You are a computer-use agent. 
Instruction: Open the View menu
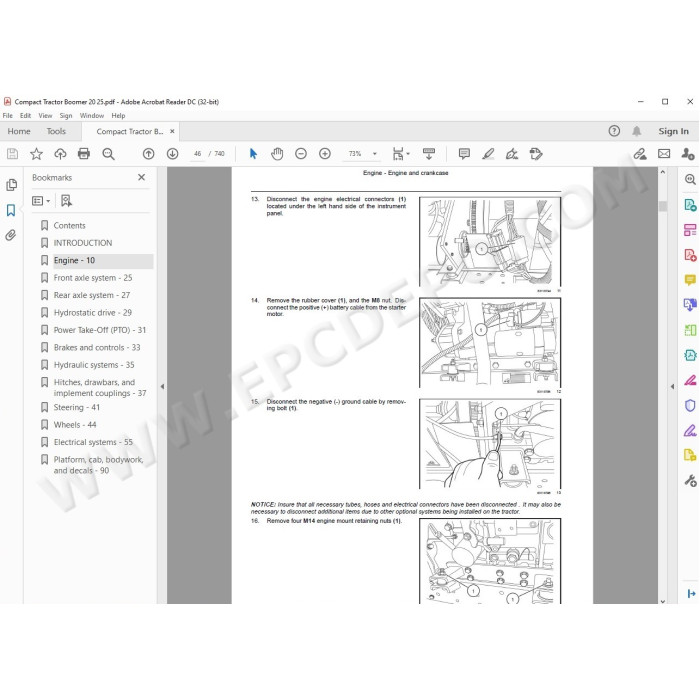tap(45, 116)
